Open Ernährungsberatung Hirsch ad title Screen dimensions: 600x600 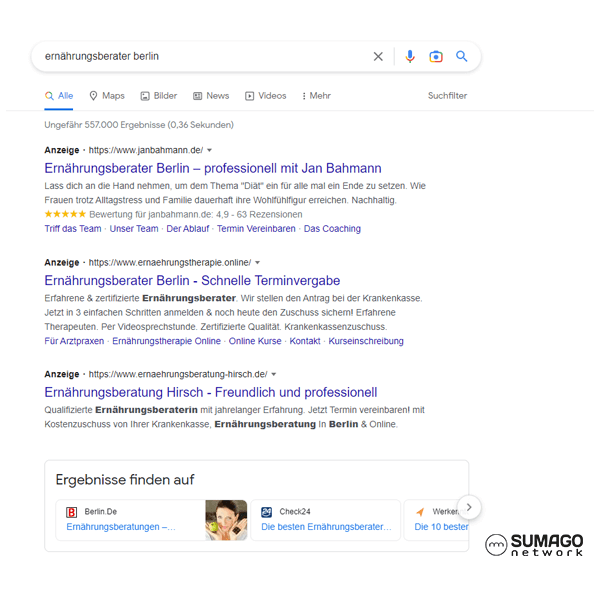[x=211, y=392]
